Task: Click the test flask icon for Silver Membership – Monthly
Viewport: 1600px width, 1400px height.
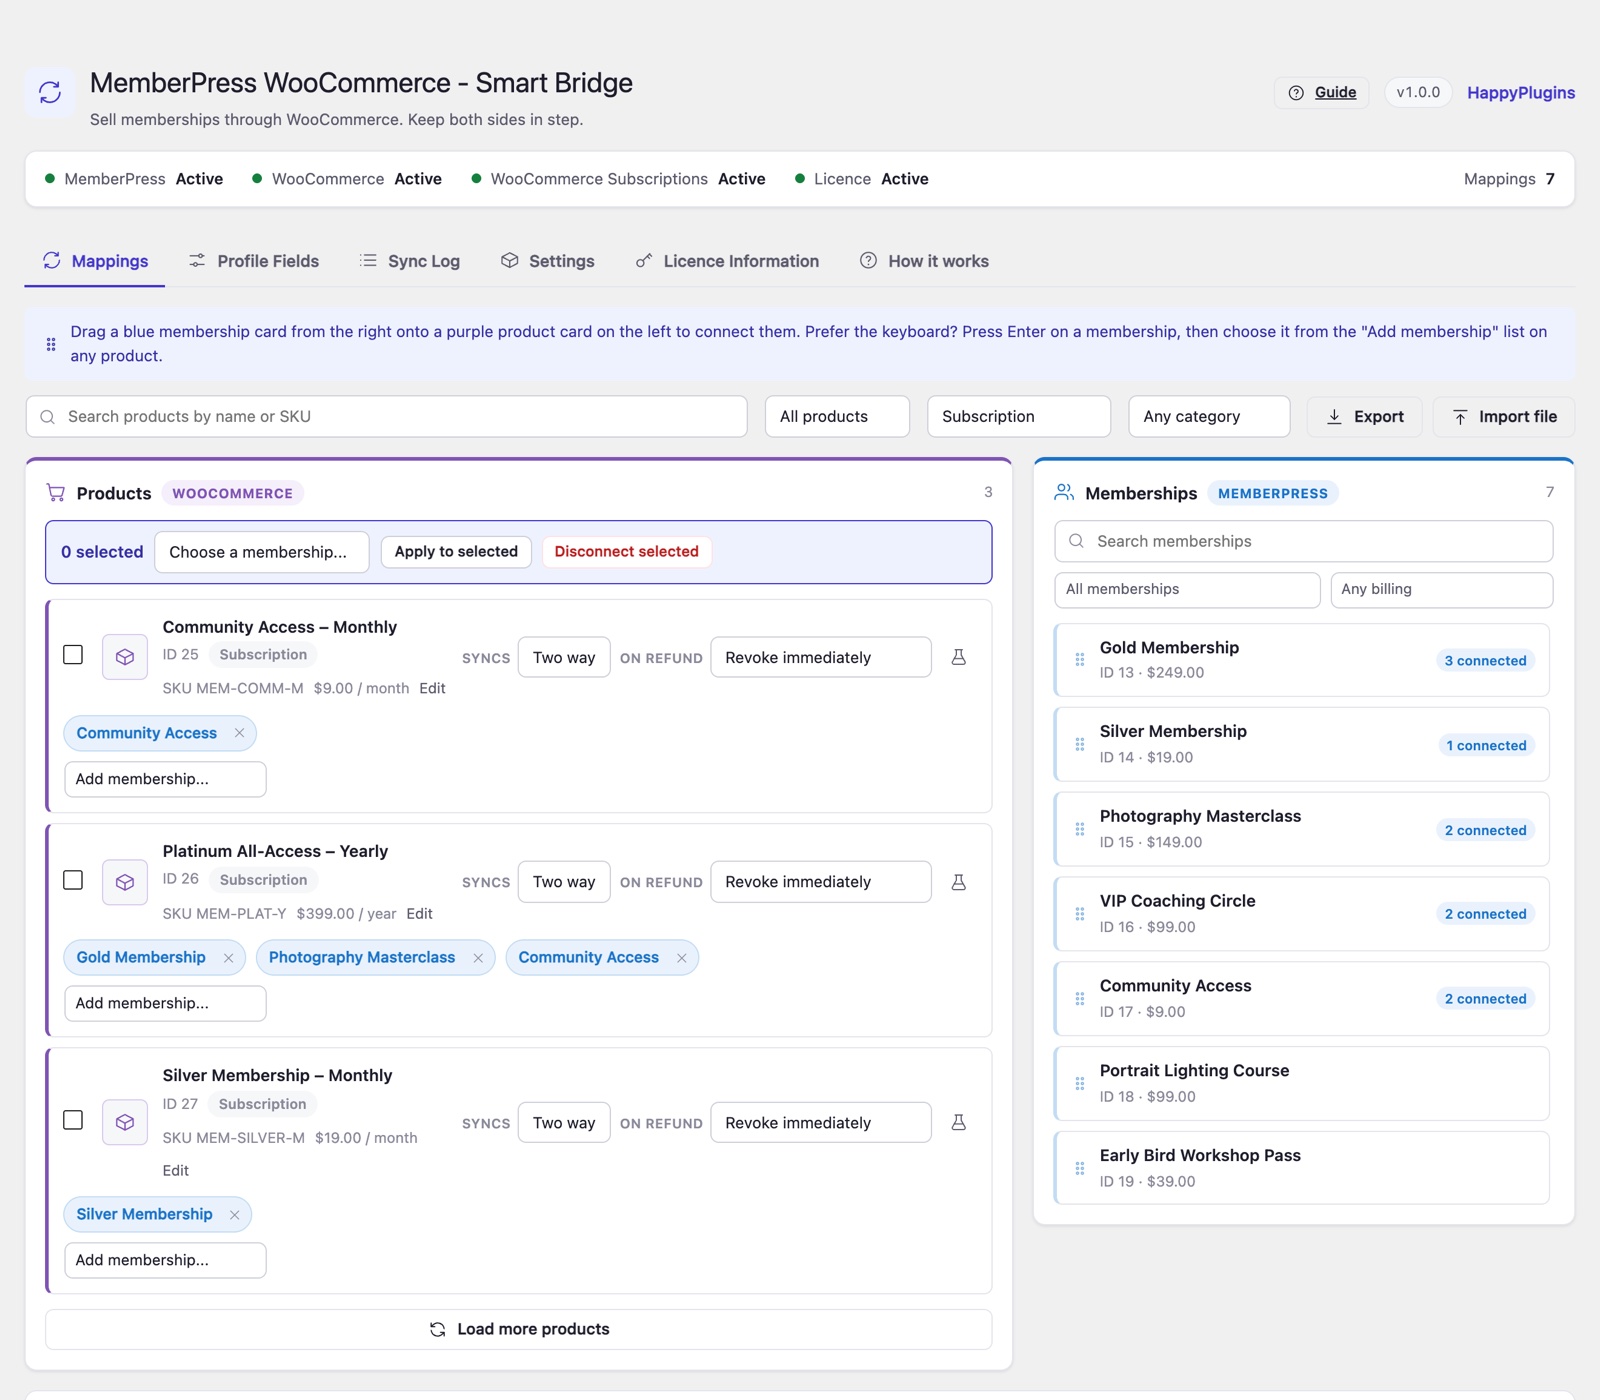Action: [x=958, y=1122]
